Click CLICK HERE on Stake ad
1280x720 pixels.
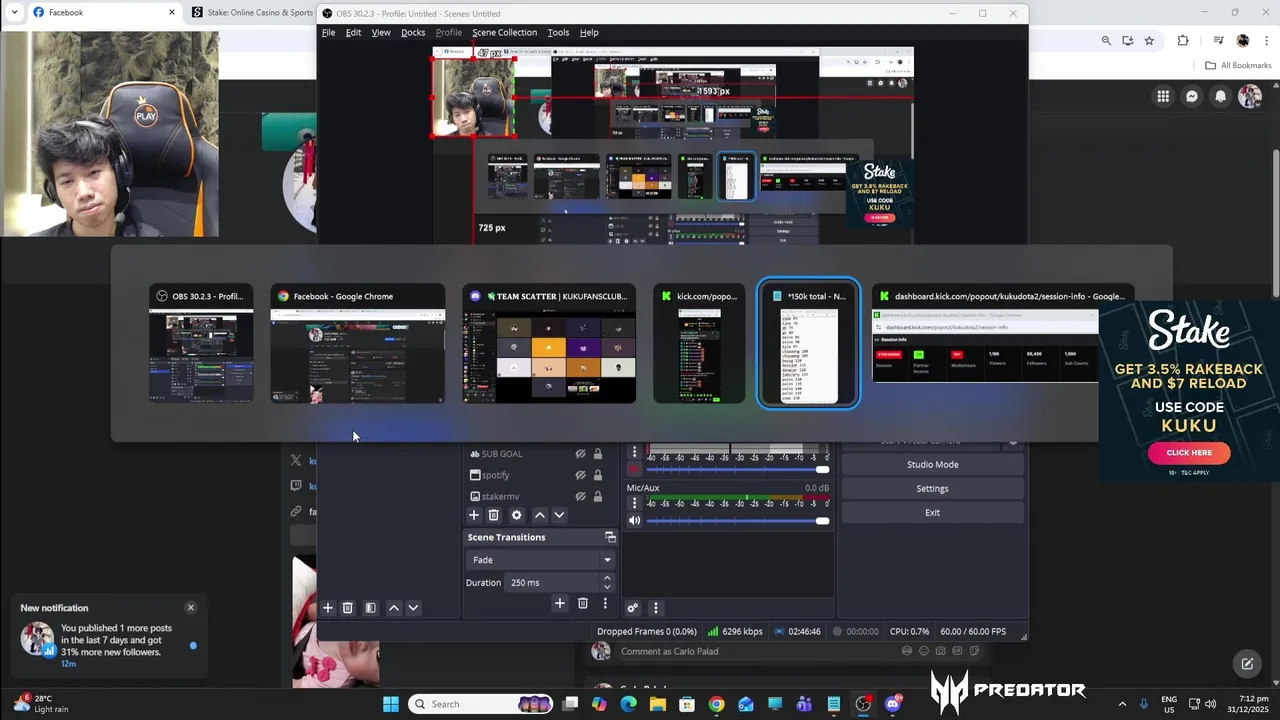(1189, 453)
